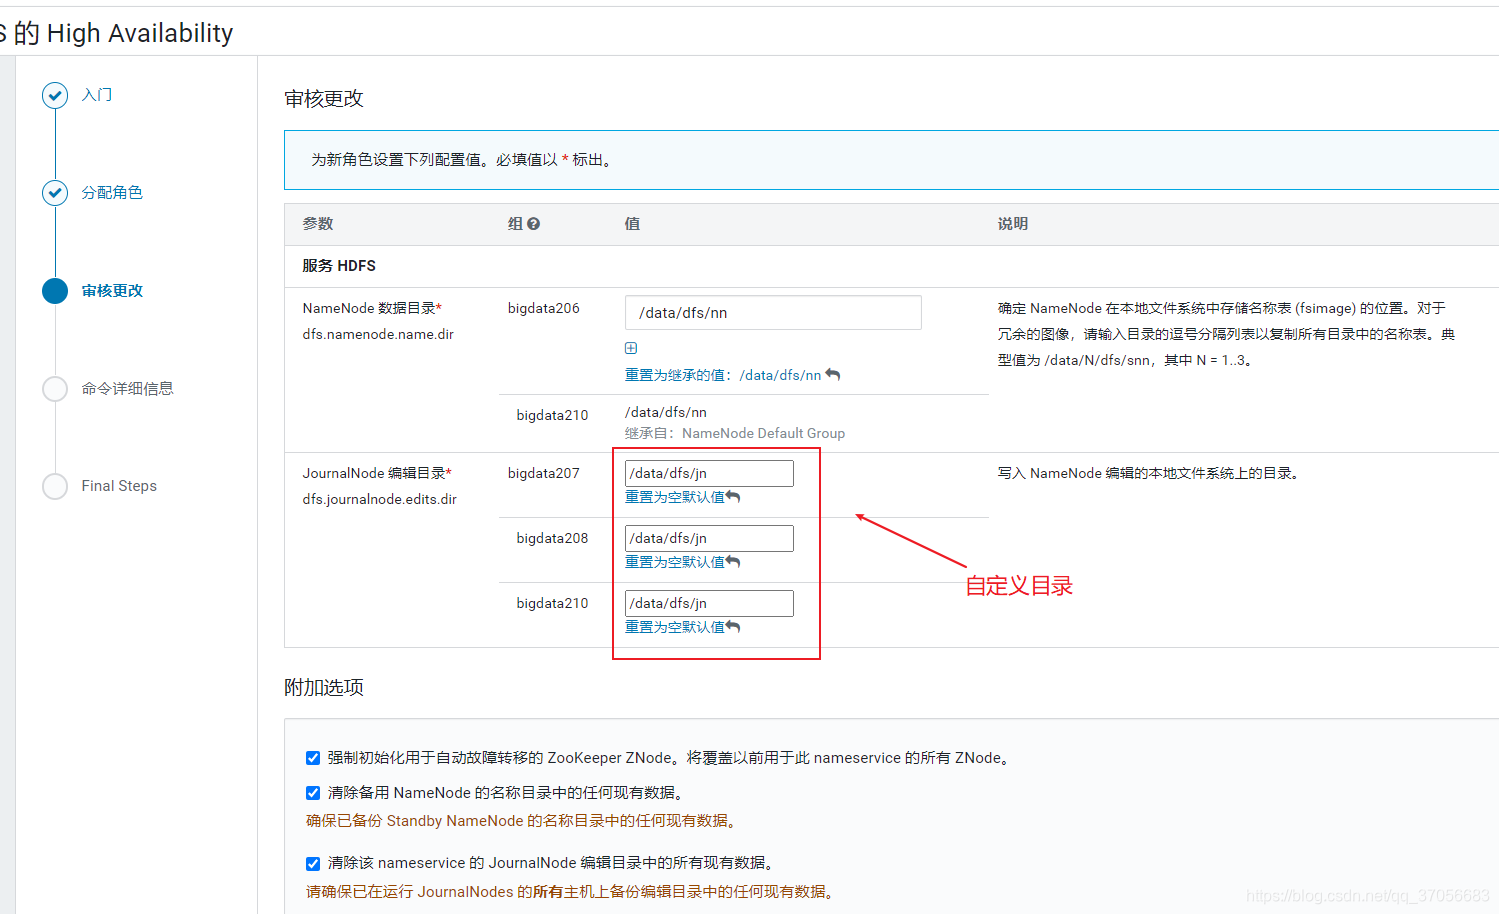This screenshot has height=914, width=1499.
Task: Go to 命令详细信息 wizard step
Action: [127, 388]
